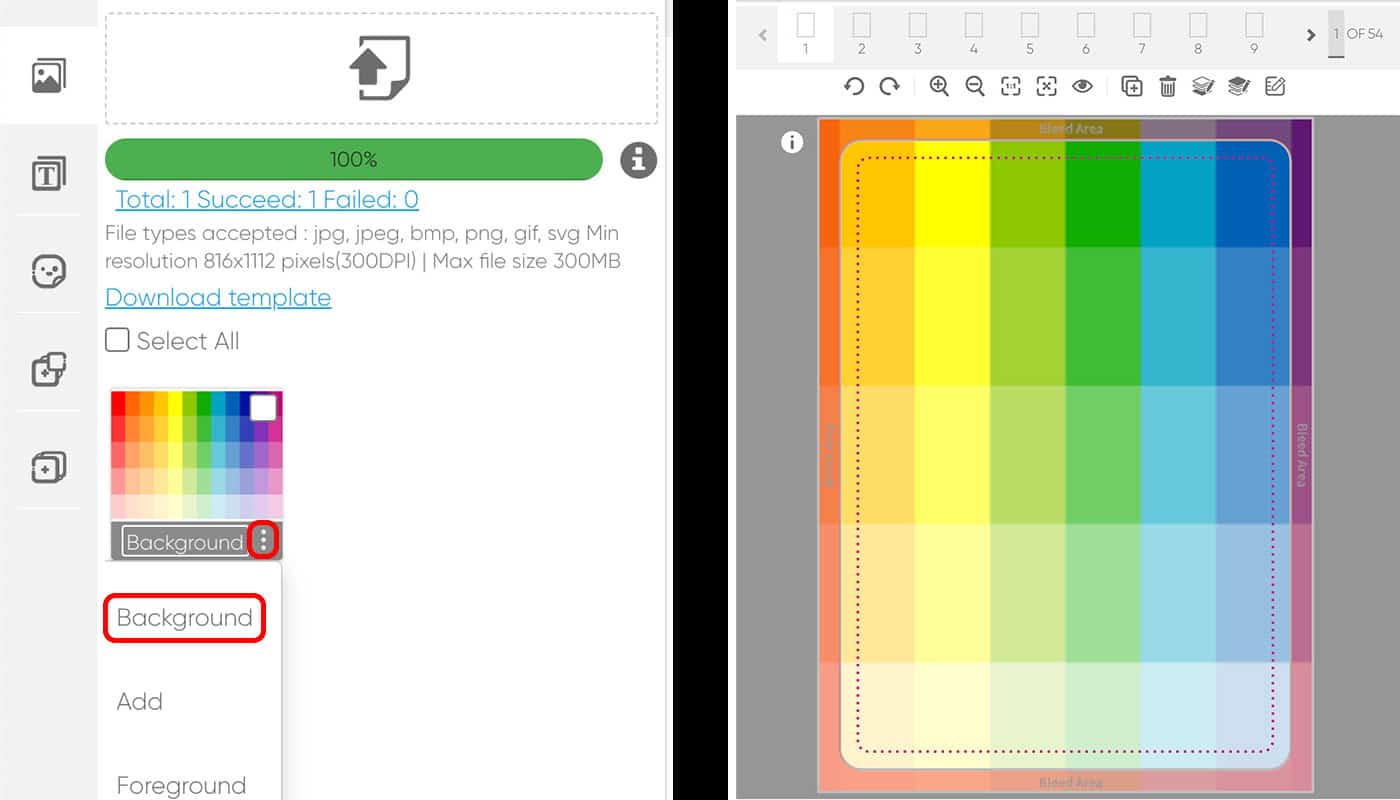The height and width of the screenshot is (800, 1400).
Task: Choose Add from the dropdown menu
Action: click(x=140, y=702)
